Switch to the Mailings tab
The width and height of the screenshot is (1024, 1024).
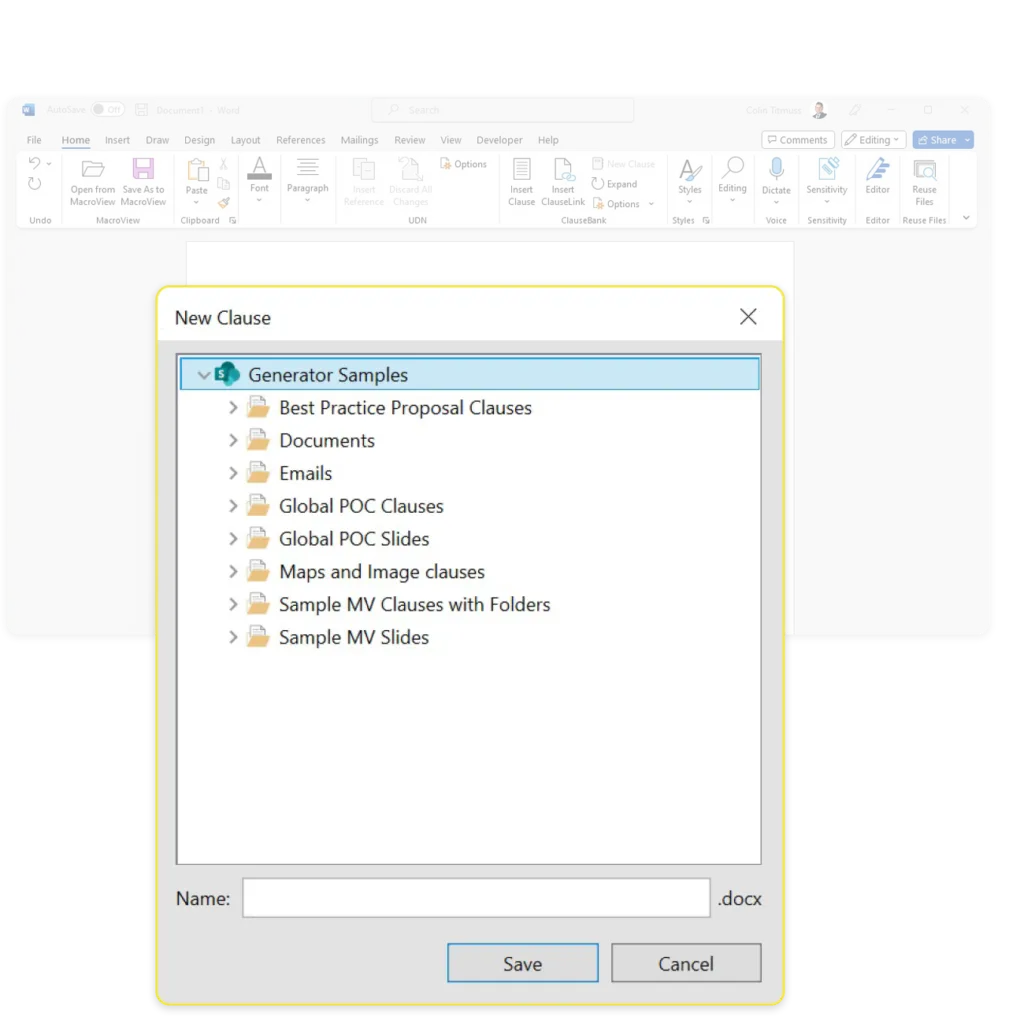pyautogui.click(x=359, y=140)
